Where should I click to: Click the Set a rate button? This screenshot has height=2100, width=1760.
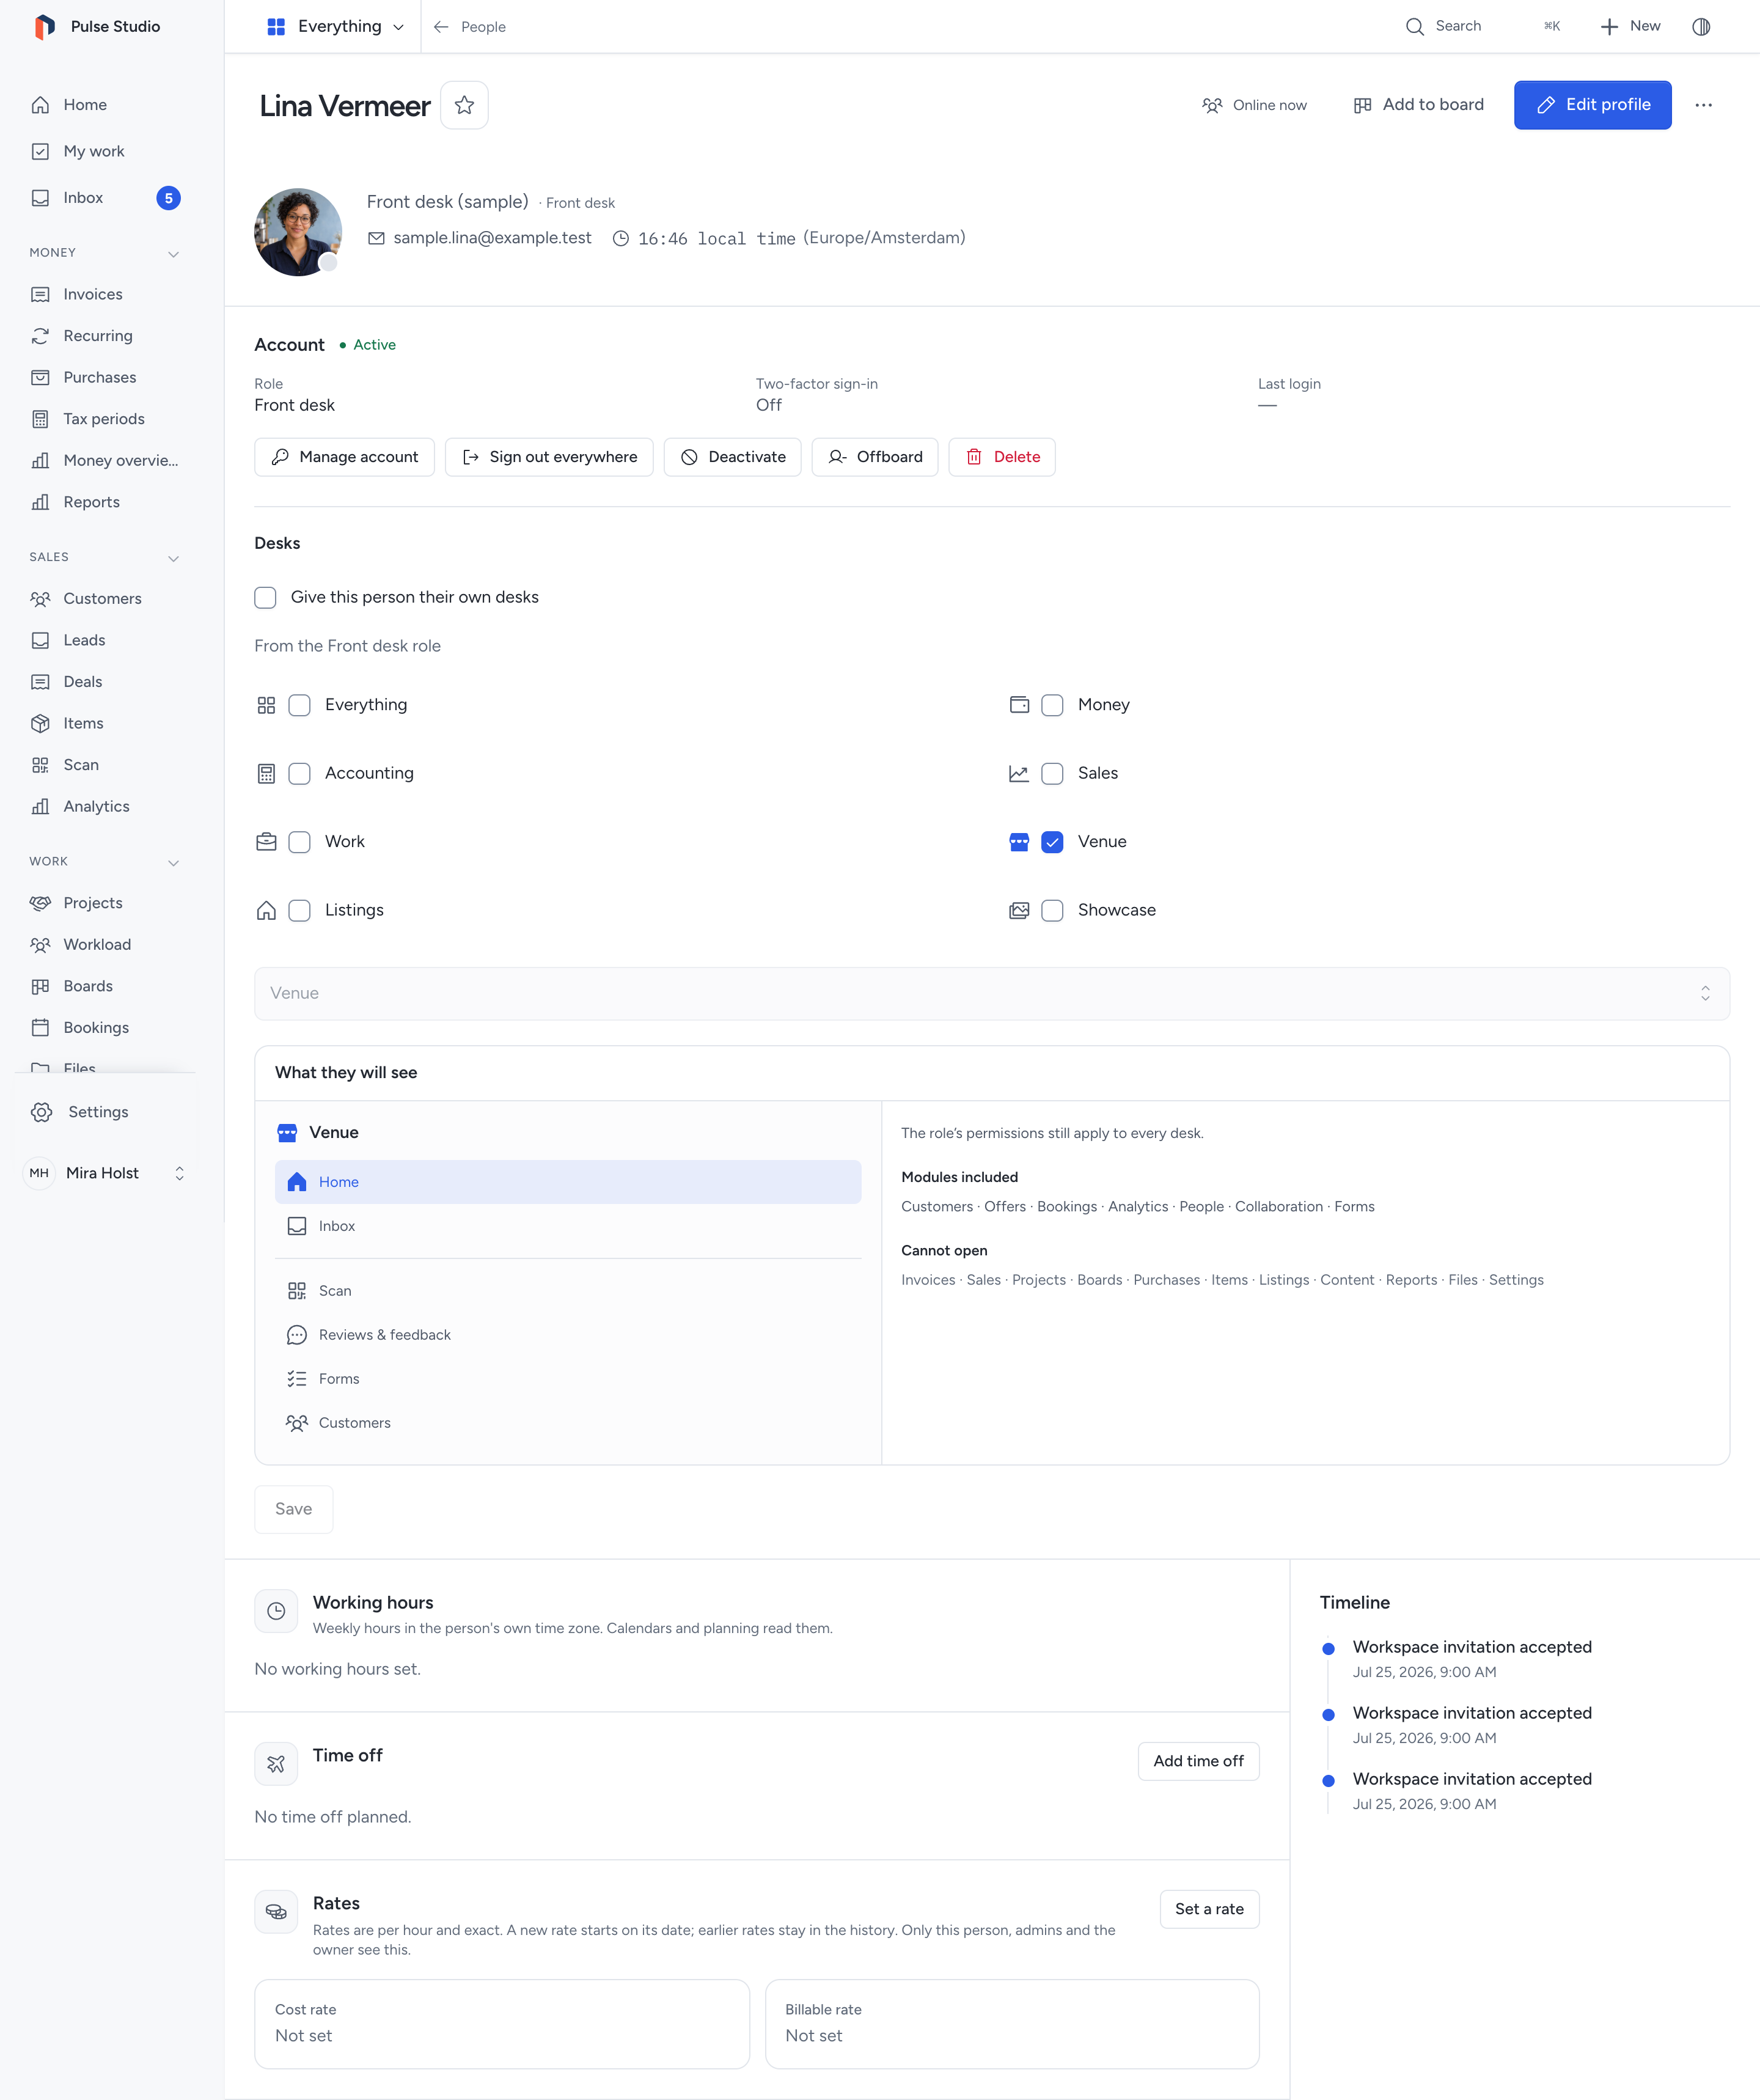(1209, 1909)
